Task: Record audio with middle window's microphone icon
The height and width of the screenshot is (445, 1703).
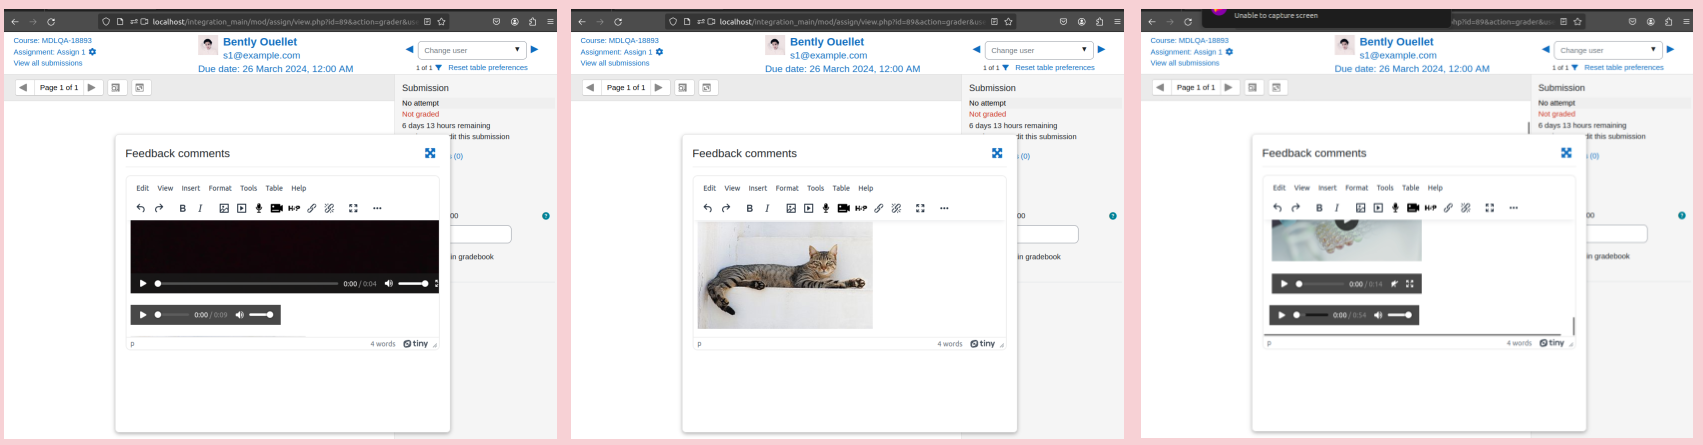Action: coord(826,208)
